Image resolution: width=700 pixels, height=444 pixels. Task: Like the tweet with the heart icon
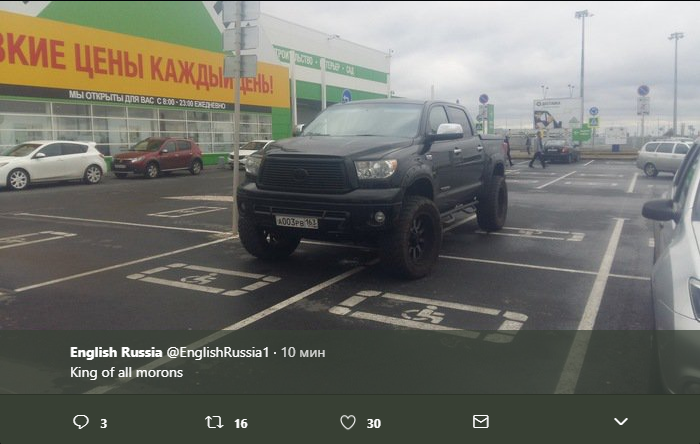pyautogui.click(x=348, y=422)
